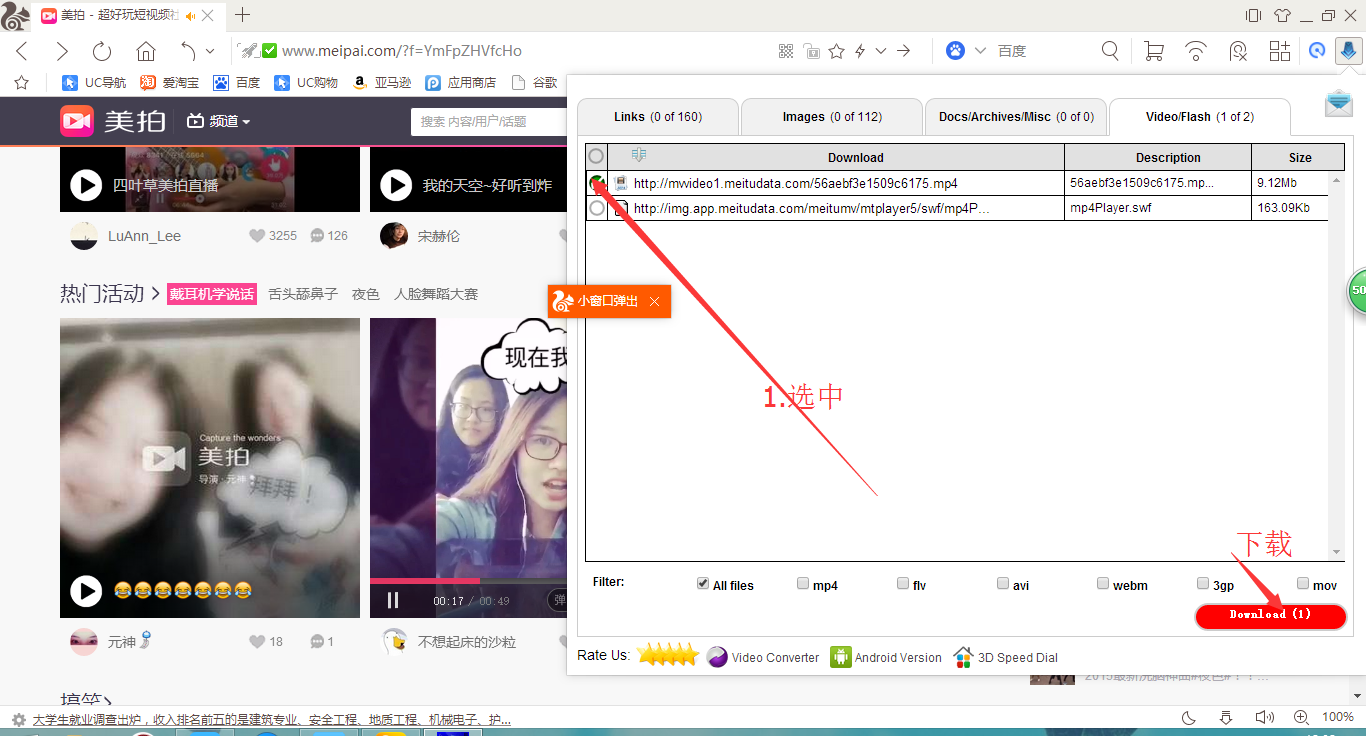Open a new tab with plus button
This screenshot has width=1366, height=736.
(242, 15)
